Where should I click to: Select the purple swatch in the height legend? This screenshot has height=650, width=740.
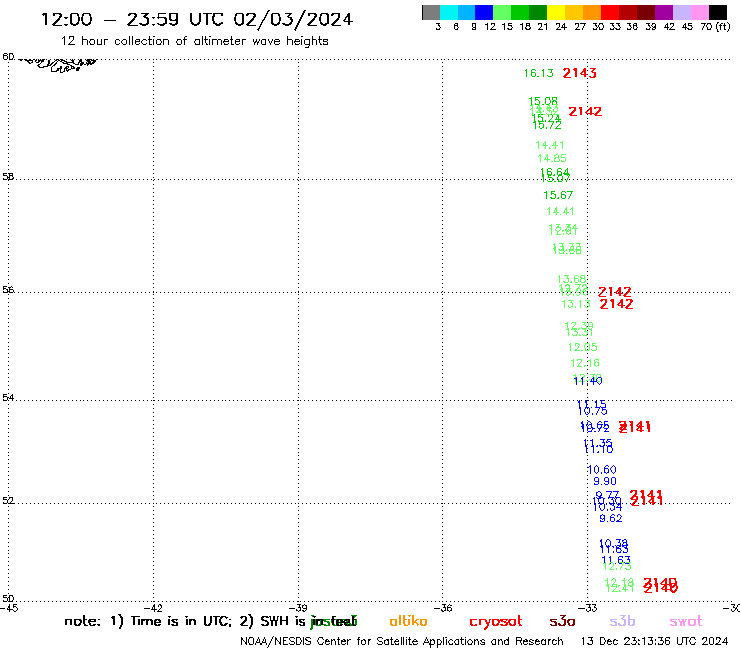click(x=664, y=12)
